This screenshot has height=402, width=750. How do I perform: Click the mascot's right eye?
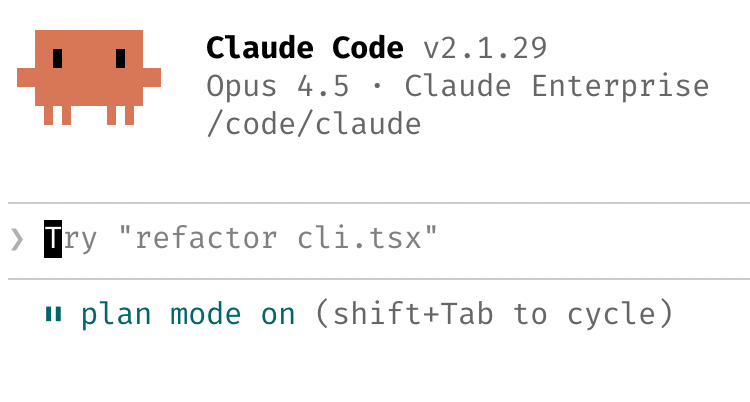pos(121,59)
